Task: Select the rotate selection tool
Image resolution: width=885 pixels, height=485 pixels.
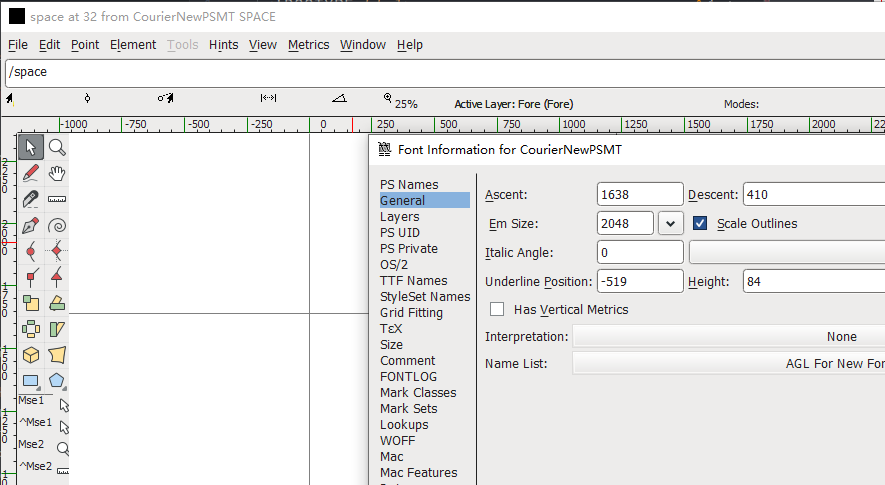Action: click(56, 303)
